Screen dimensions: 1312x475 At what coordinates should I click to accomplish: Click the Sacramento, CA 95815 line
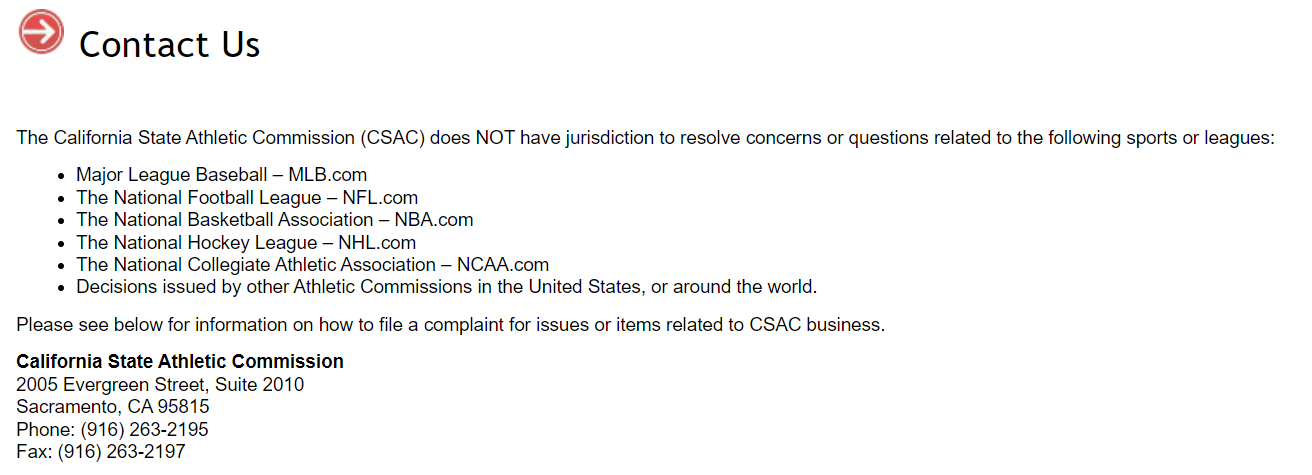[x=112, y=407]
